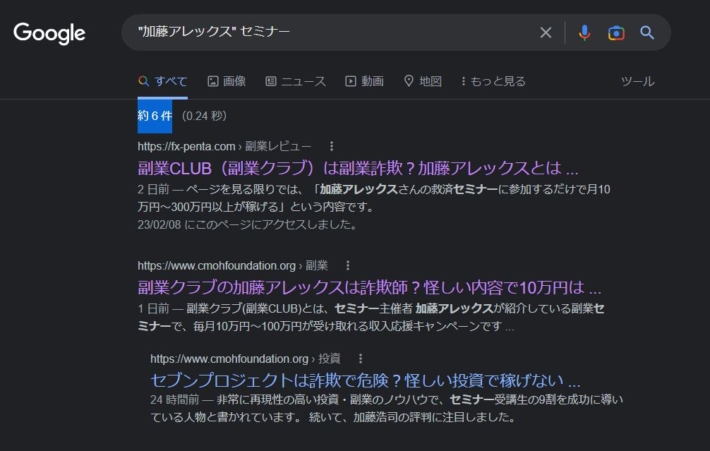
Task: Click the snippet starting 1 日前 — 副業クラブ(副業CLUB)とは
Action: 371,317
